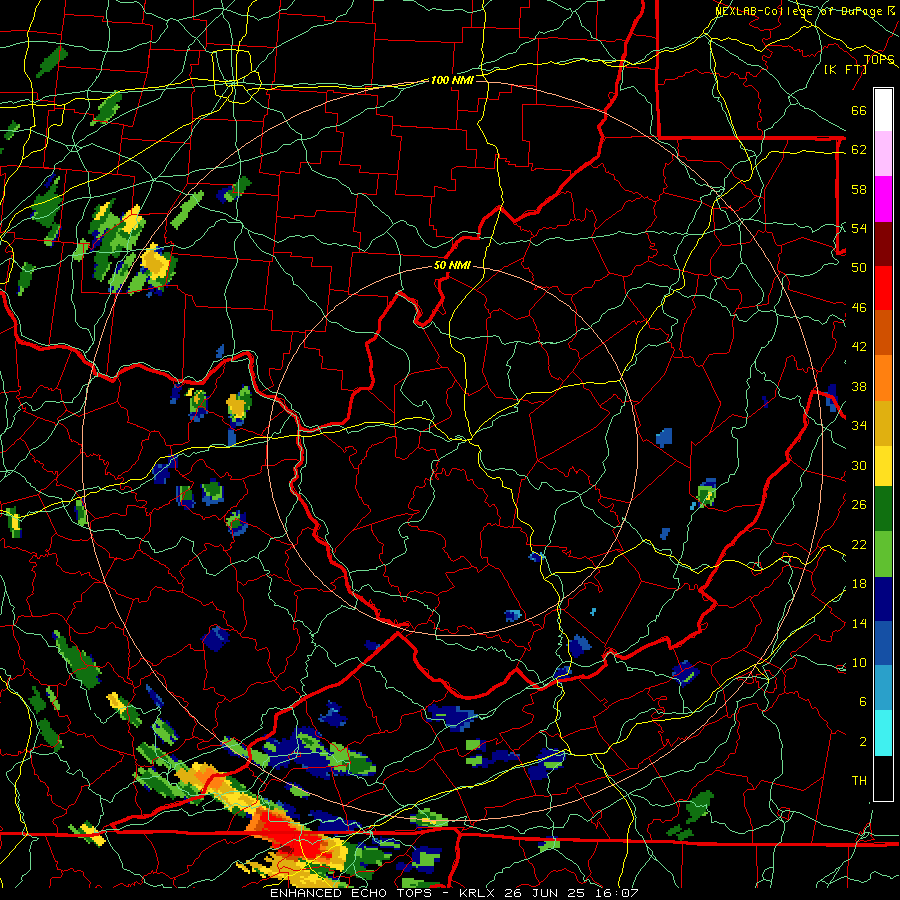Click the '16:07' timestamp
900x900 pixels.
[x=616, y=893]
